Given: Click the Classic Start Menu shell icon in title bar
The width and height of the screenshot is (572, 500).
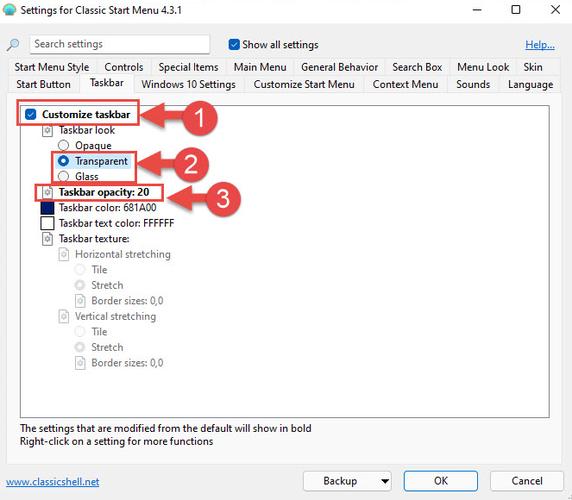Looking at the screenshot, I should [9, 10].
